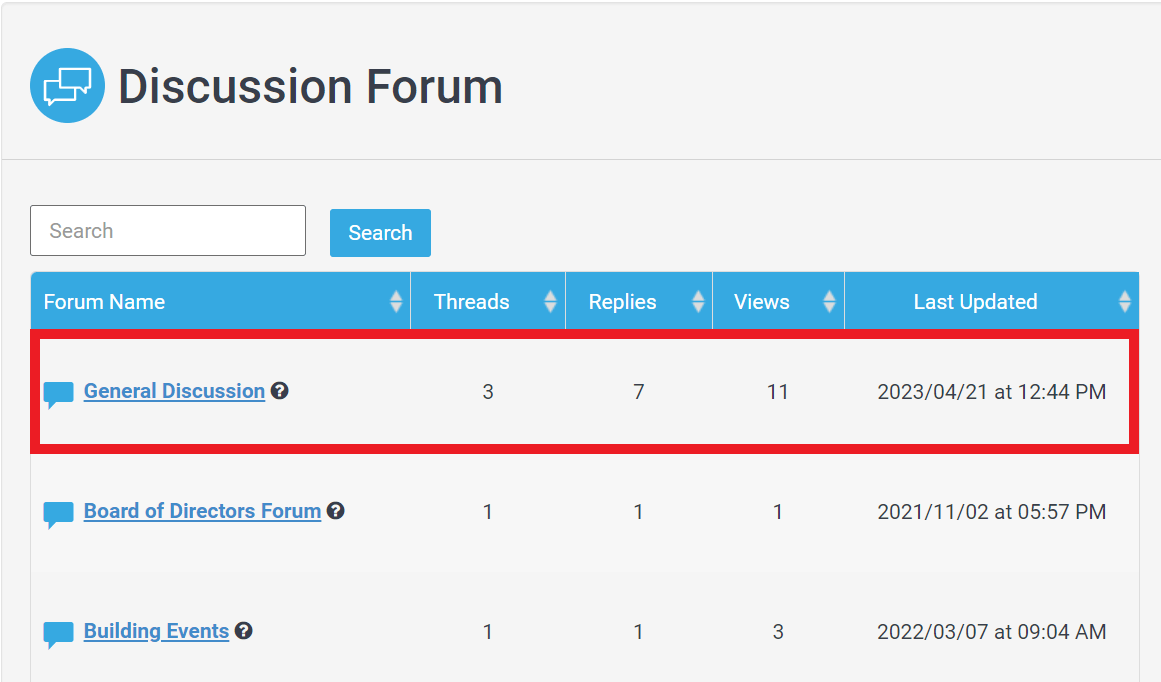Focus the Search text field

click(x=168, y=231)
